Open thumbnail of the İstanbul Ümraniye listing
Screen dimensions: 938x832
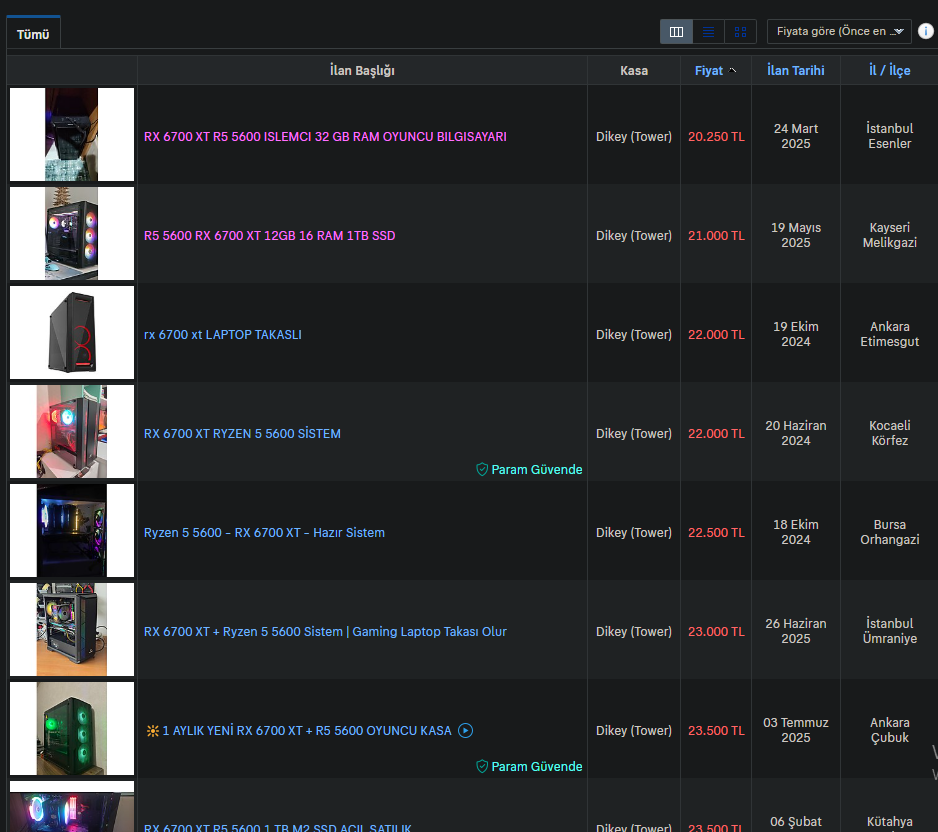[x=72, y=629]
